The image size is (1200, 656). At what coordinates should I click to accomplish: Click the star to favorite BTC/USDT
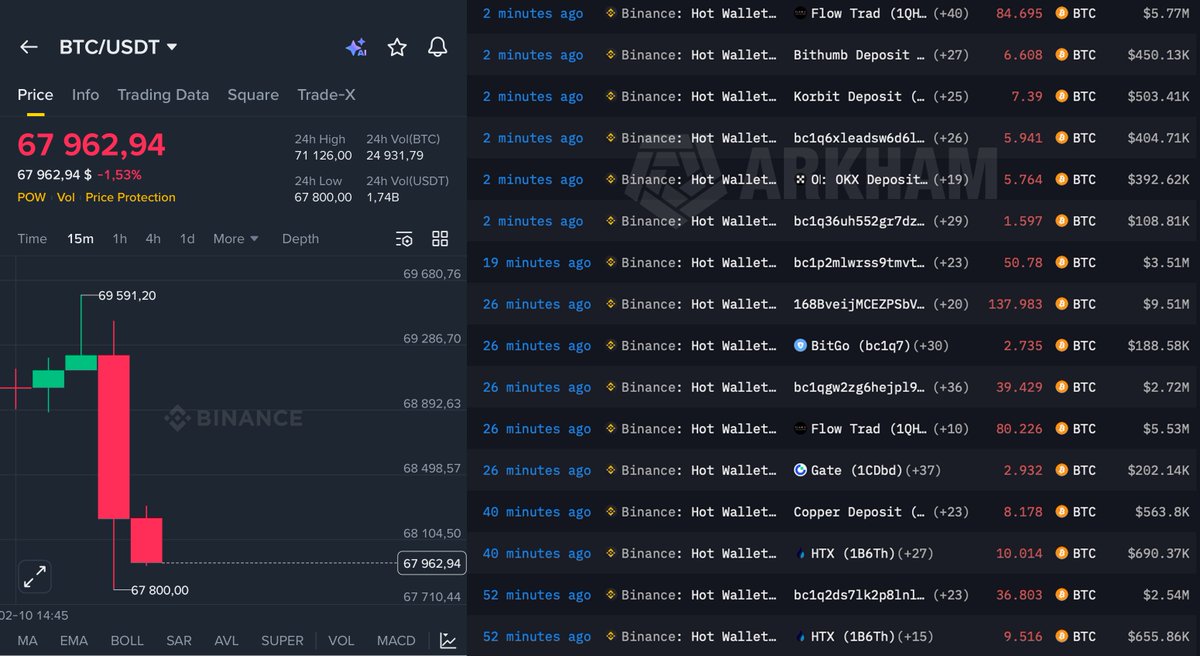[x=397, y=46]
